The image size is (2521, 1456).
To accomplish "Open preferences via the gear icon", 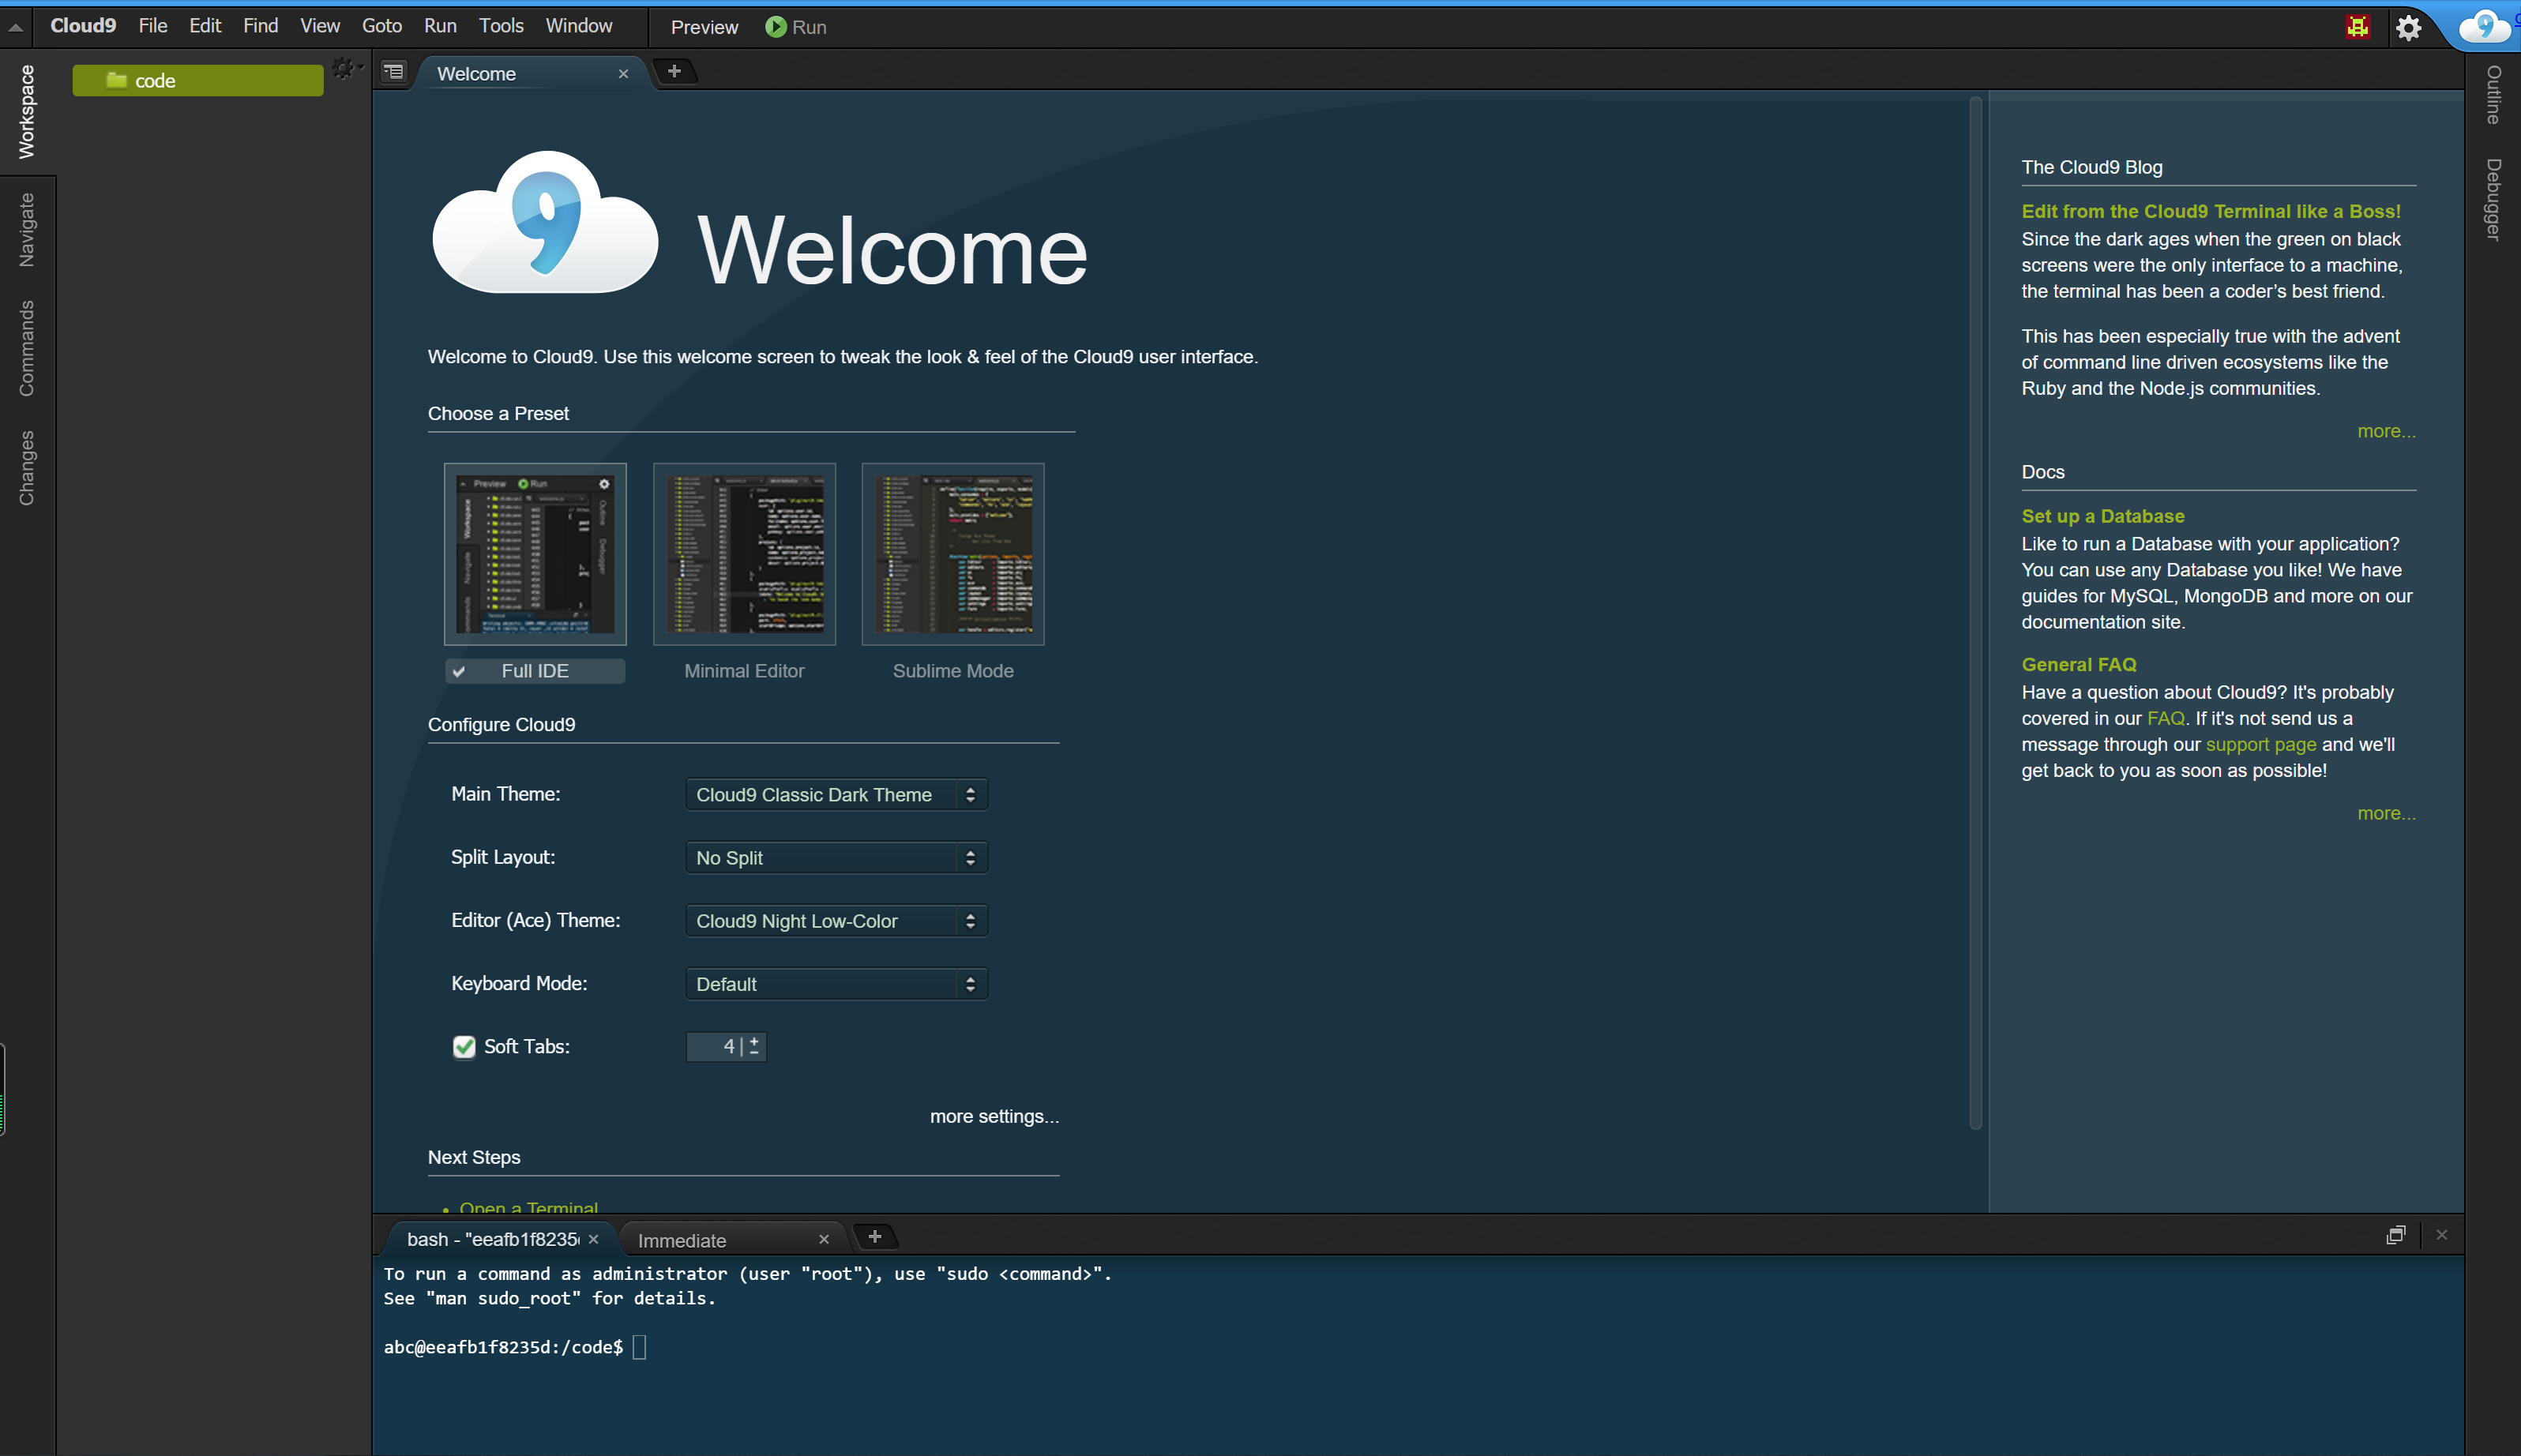I will click(2409, 27).
